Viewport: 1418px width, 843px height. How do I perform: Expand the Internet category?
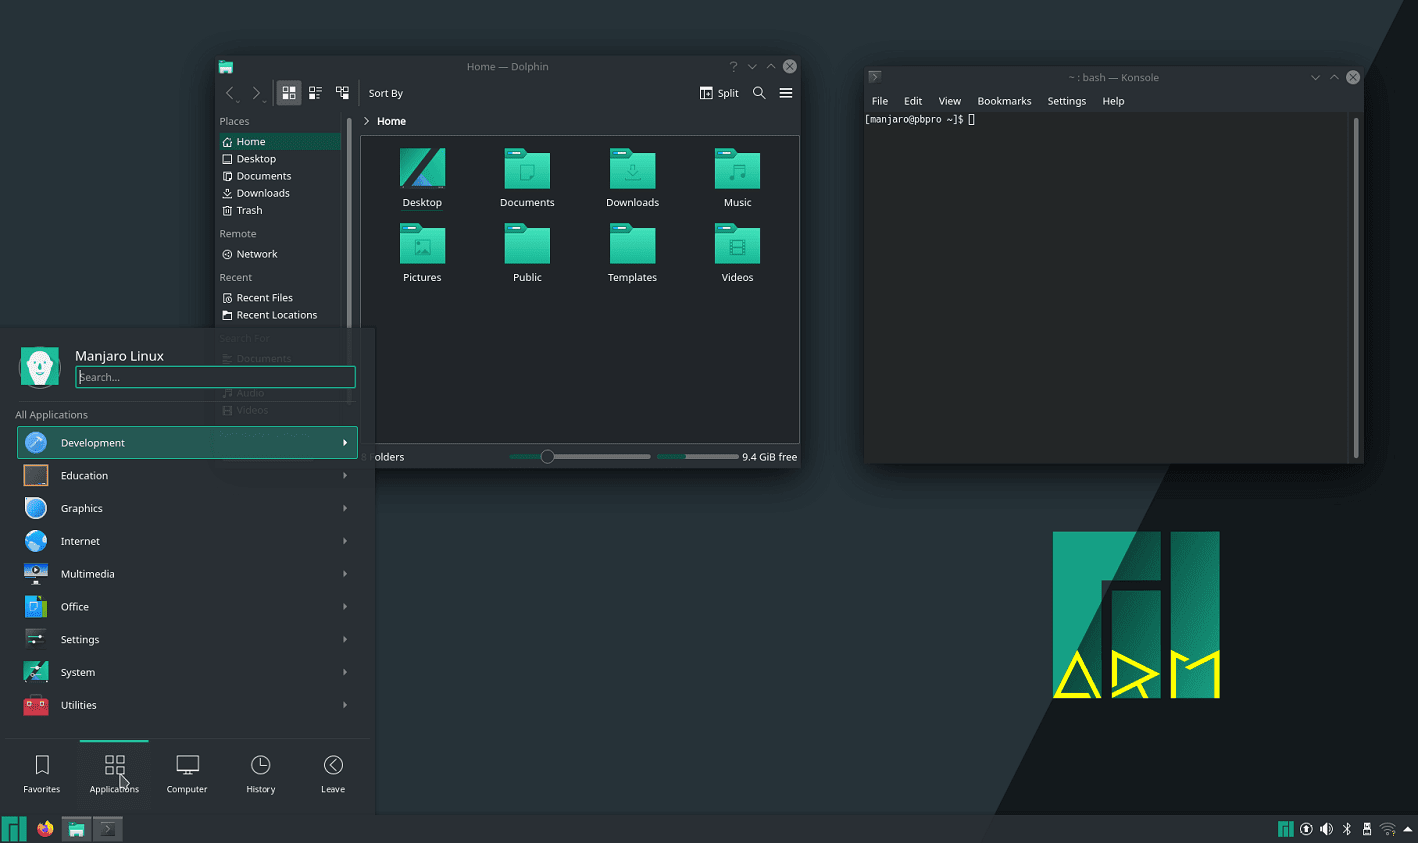187,541
